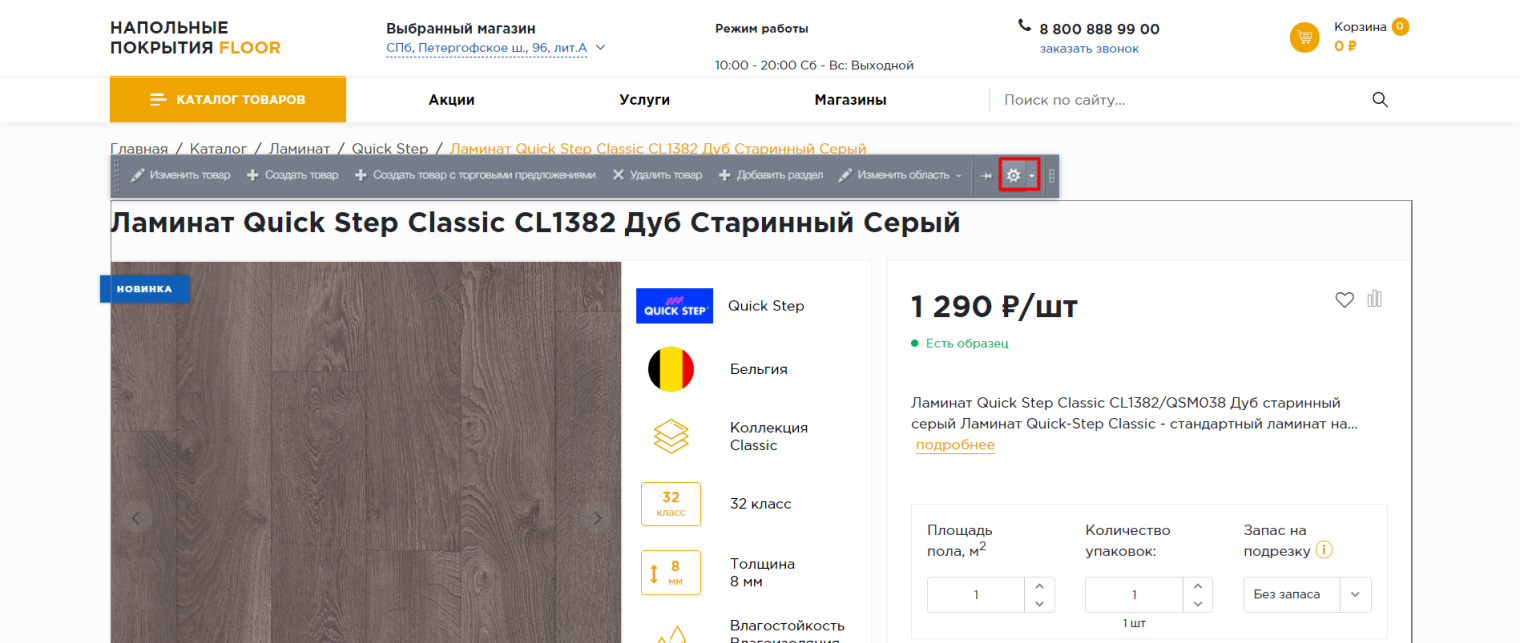Screen dimensions: 1520x643
Task: Click the collection layers icon
Action: pyautogui.click(x=671, y=436)
